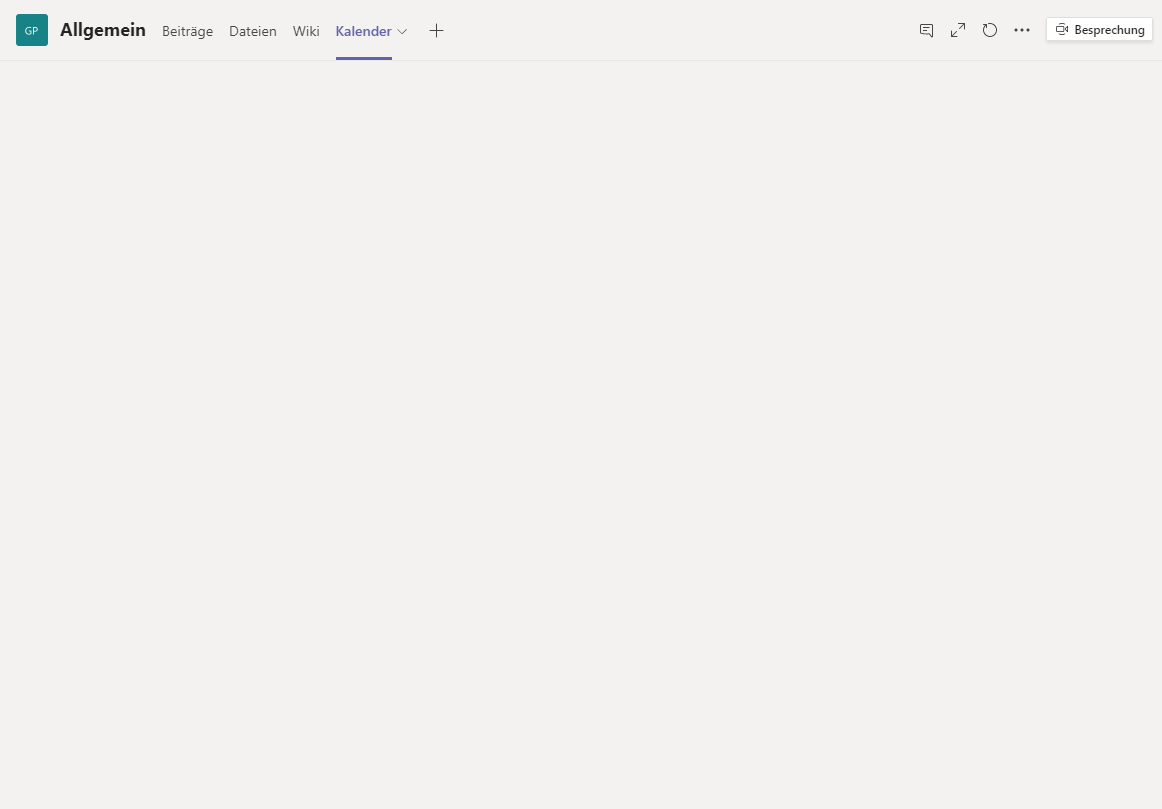The width and height of the screenshot is (1162, 809).
Task: Click the video camera icon in Besprechung
Action: (1062, 30)
